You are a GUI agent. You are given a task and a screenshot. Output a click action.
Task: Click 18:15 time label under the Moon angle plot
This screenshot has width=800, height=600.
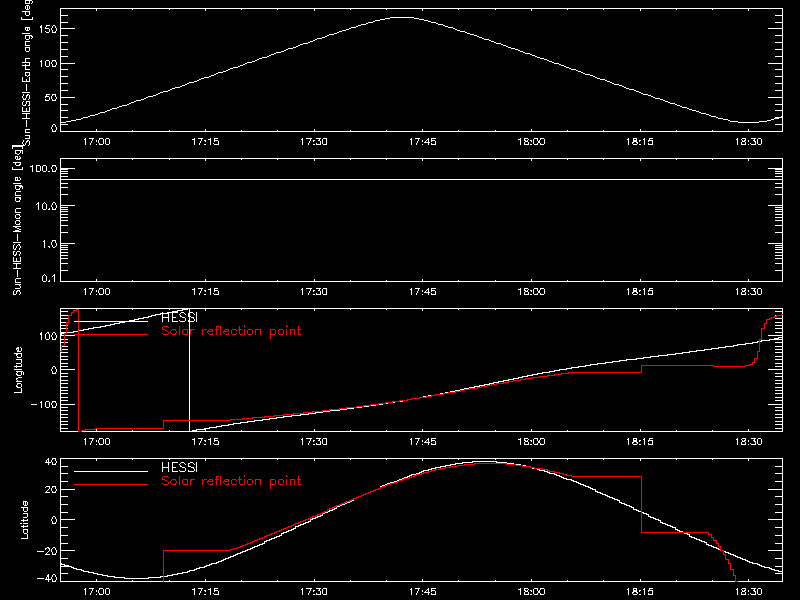pos(640,292)
